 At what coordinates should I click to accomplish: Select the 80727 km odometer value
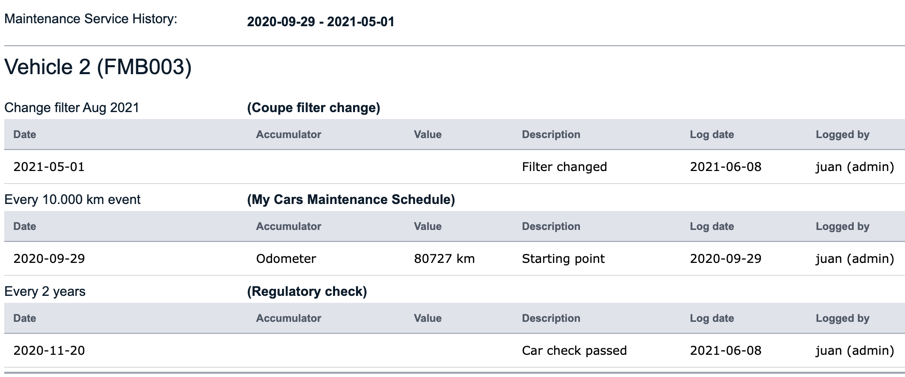[444, 259]
